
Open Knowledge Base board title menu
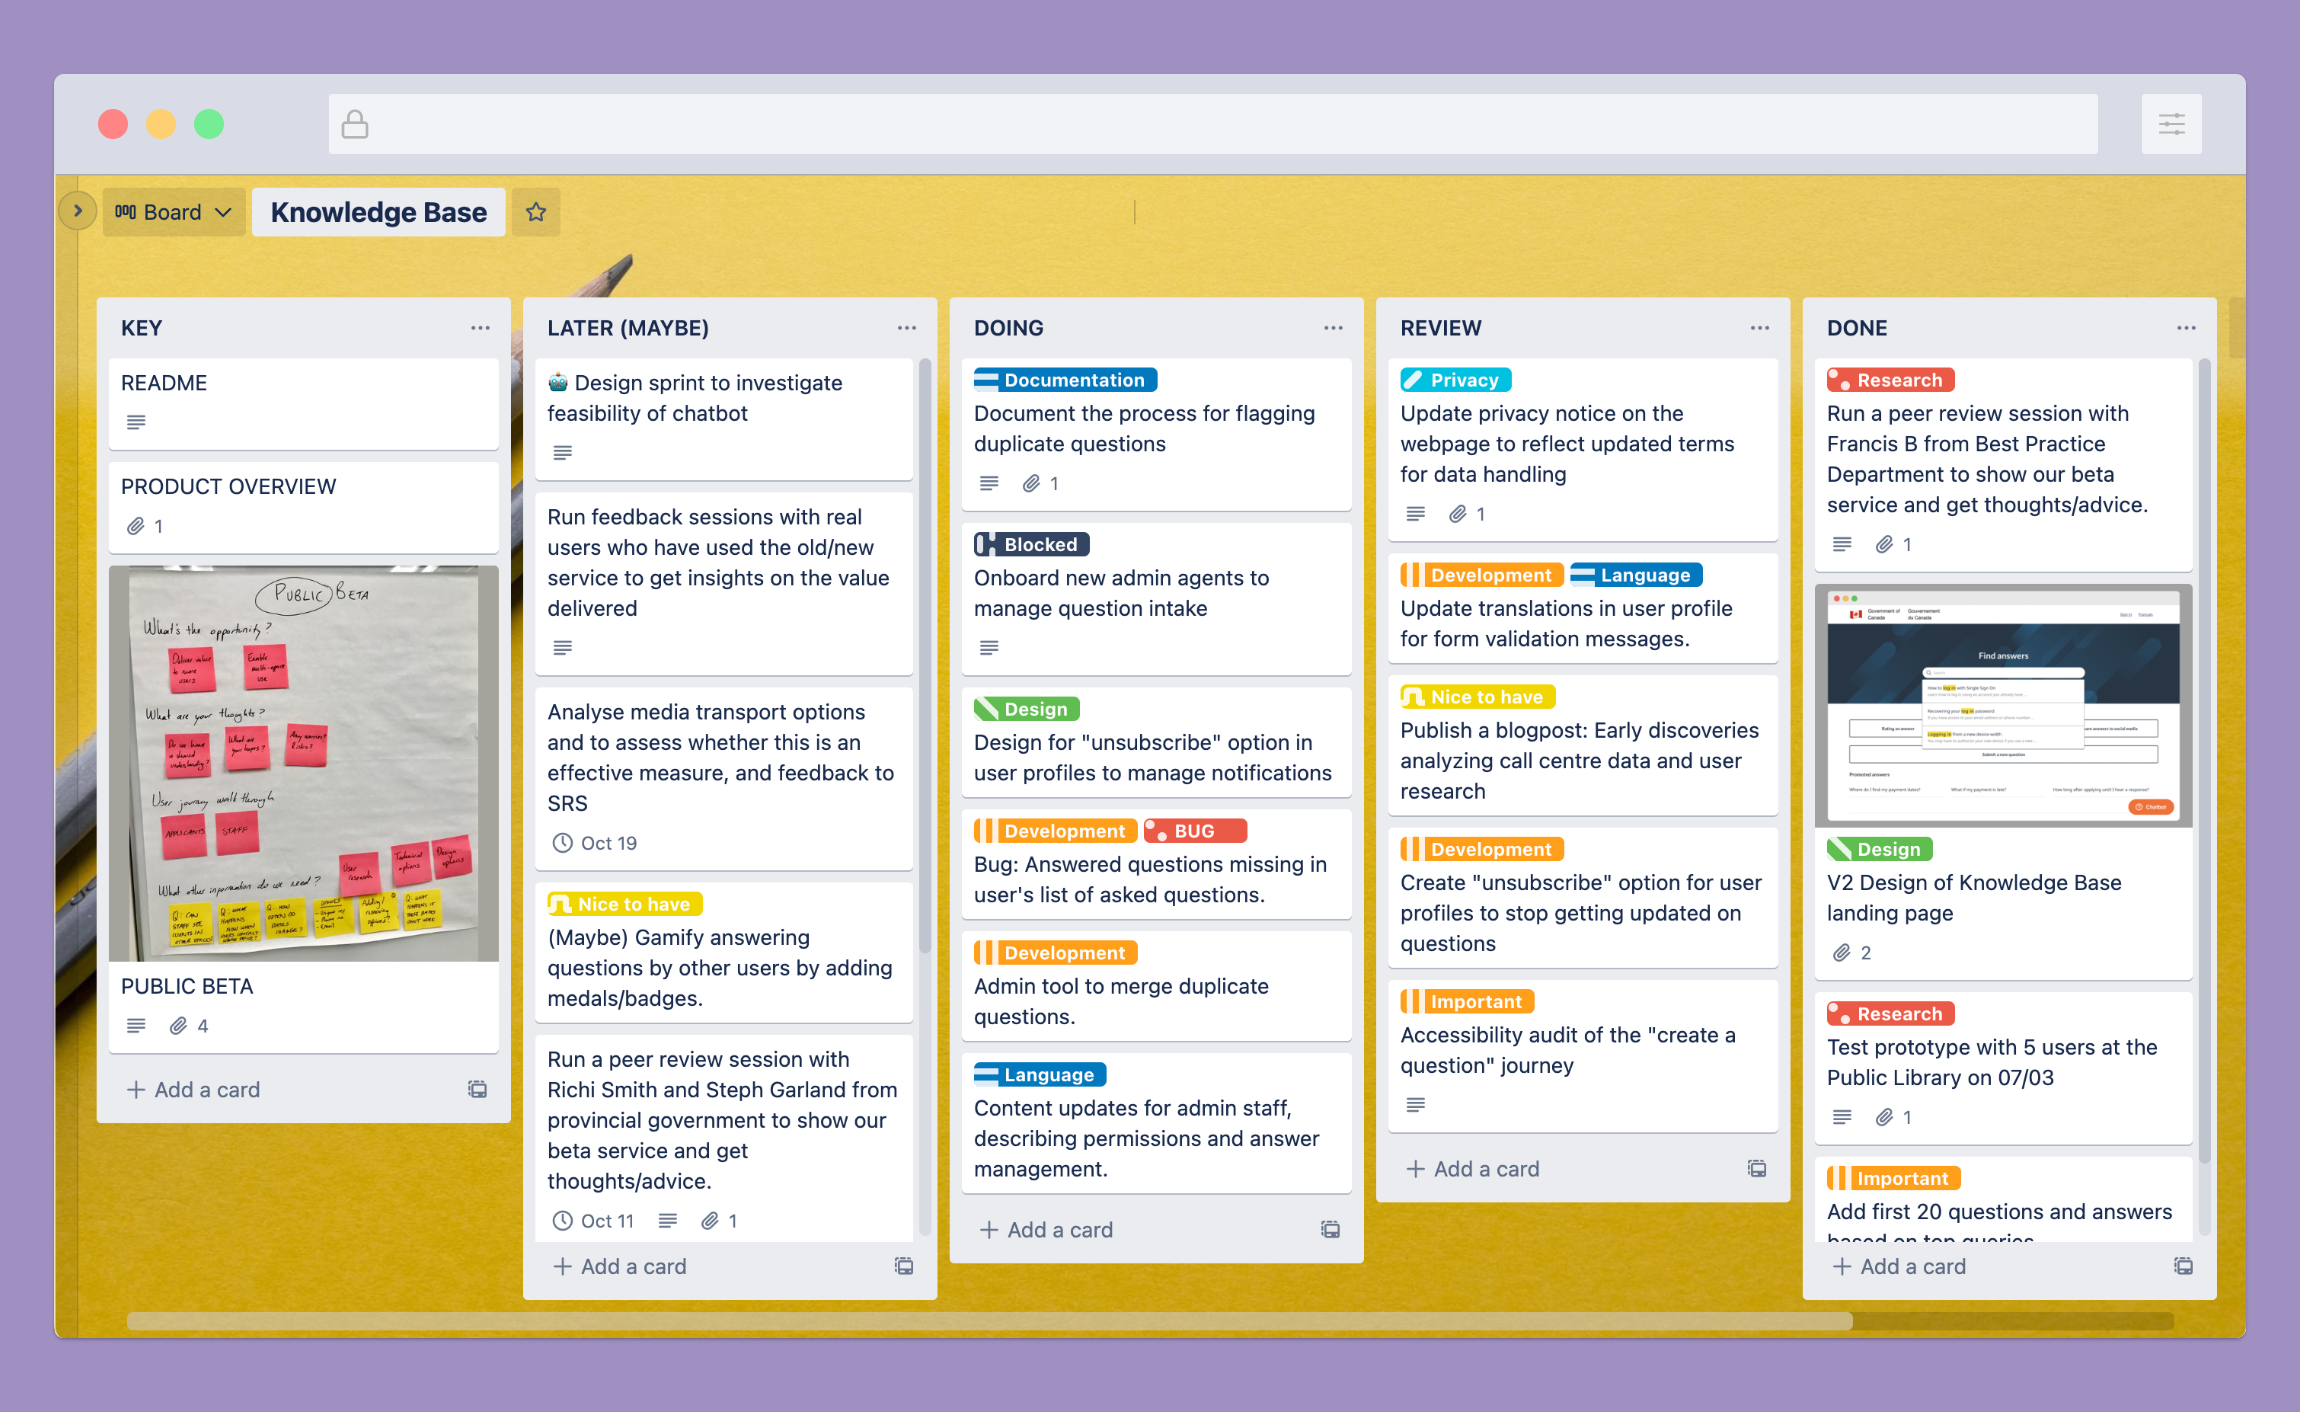381,210
